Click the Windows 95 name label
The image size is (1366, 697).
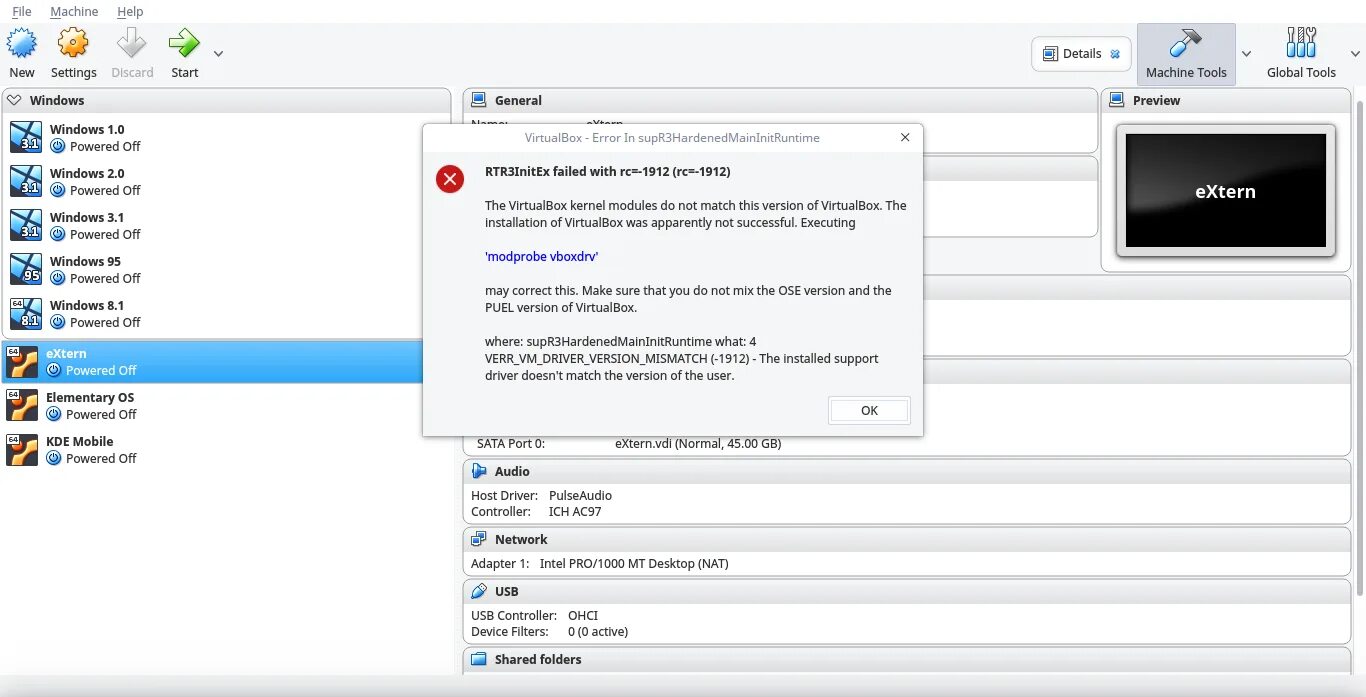coord(85,261)
